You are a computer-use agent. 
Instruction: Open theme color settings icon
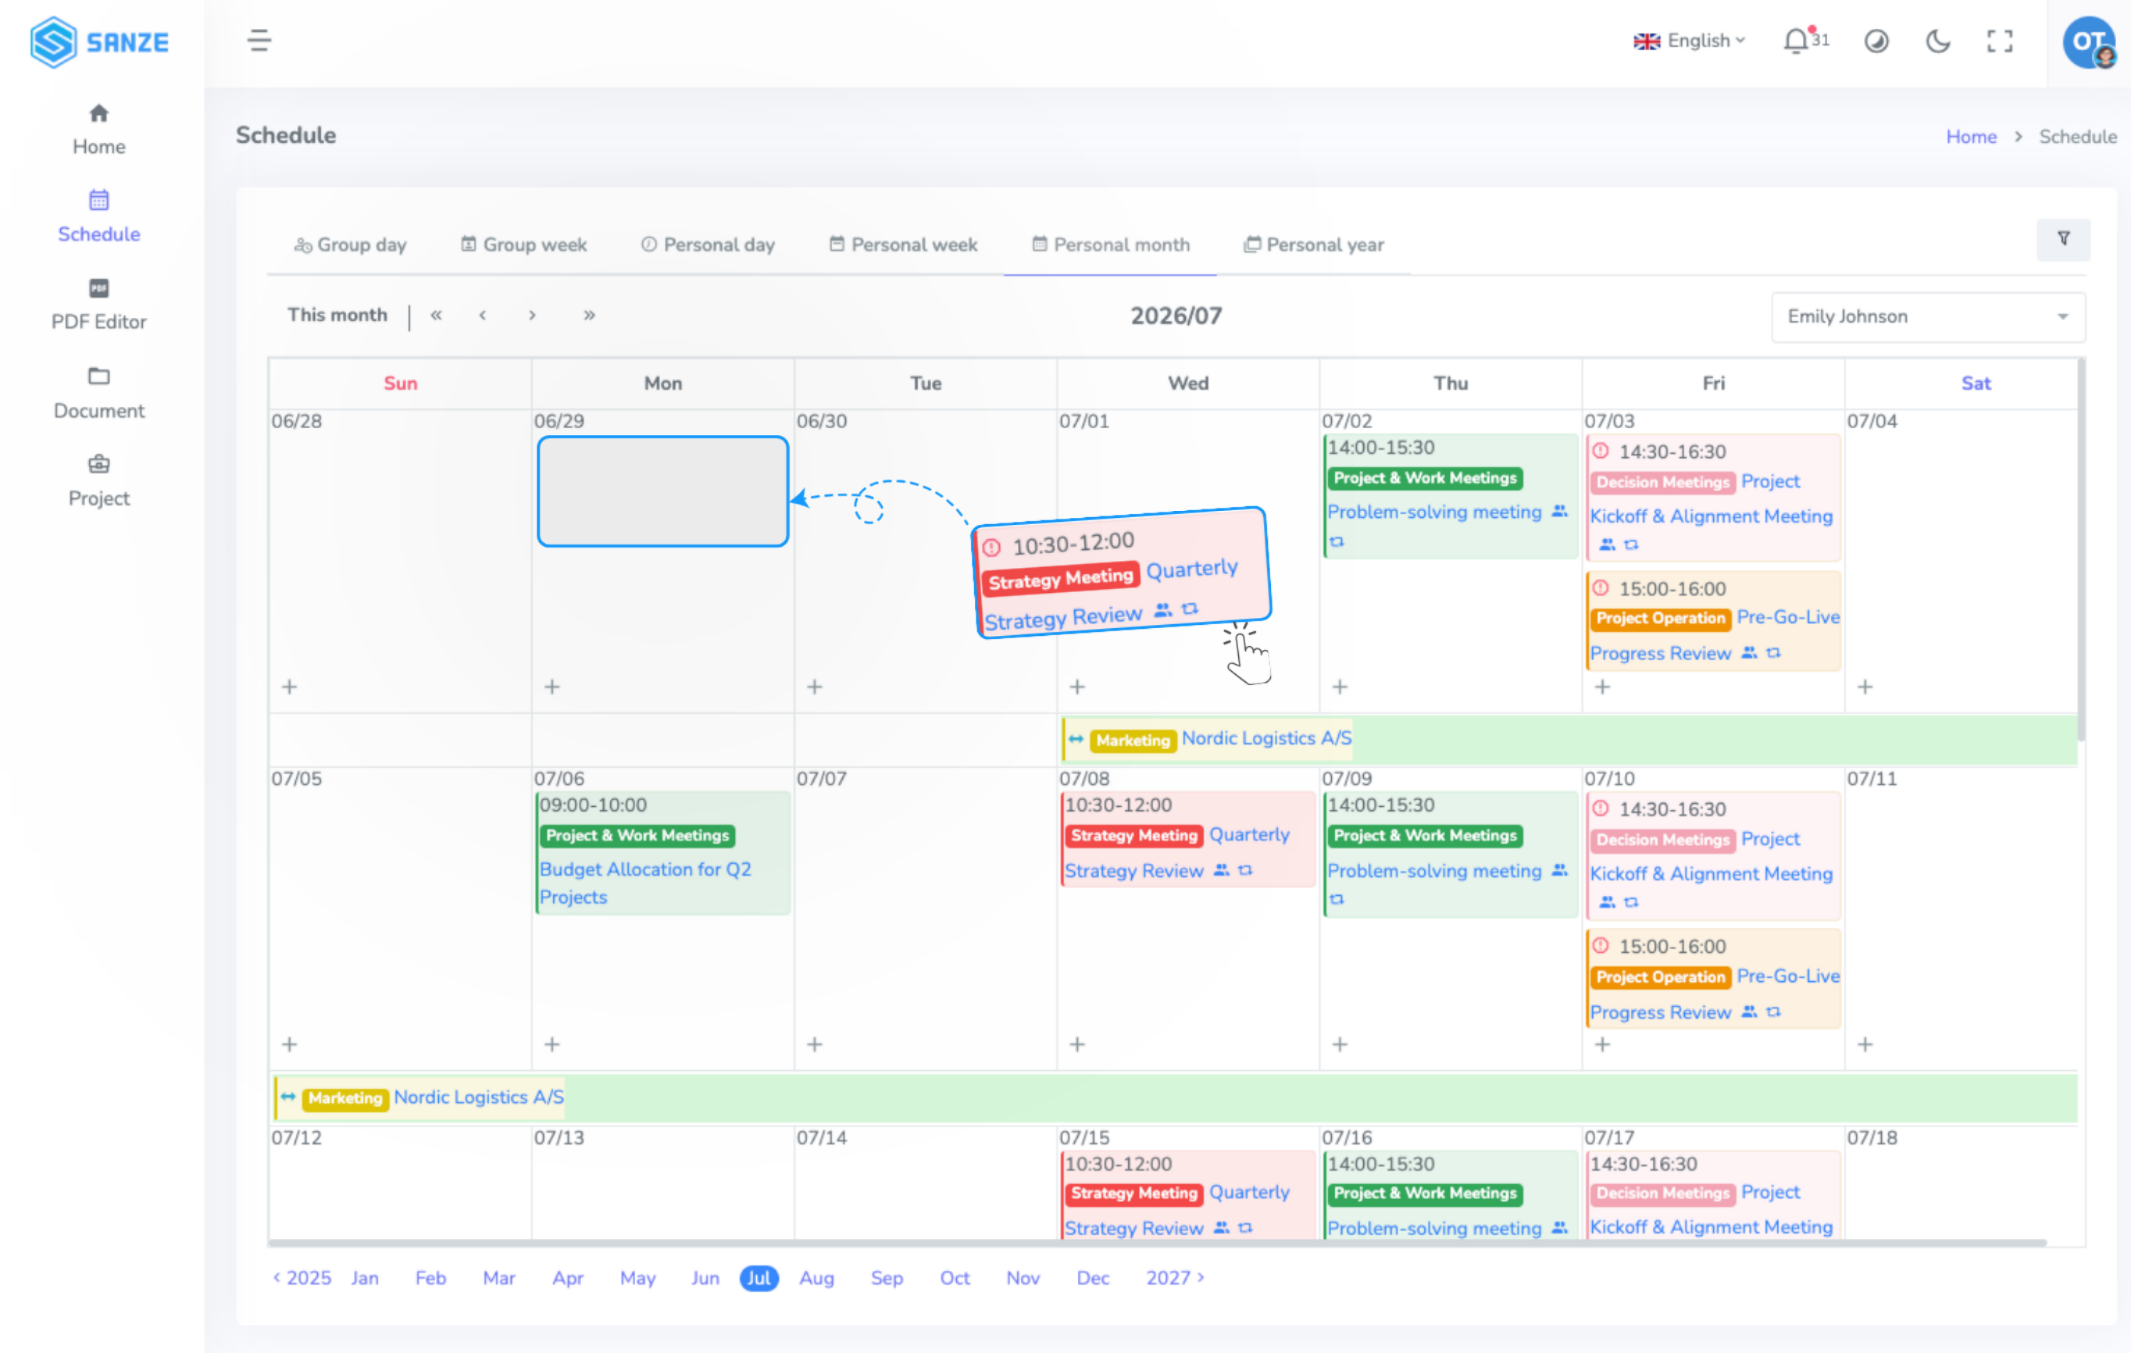[x=1876, y=41]
